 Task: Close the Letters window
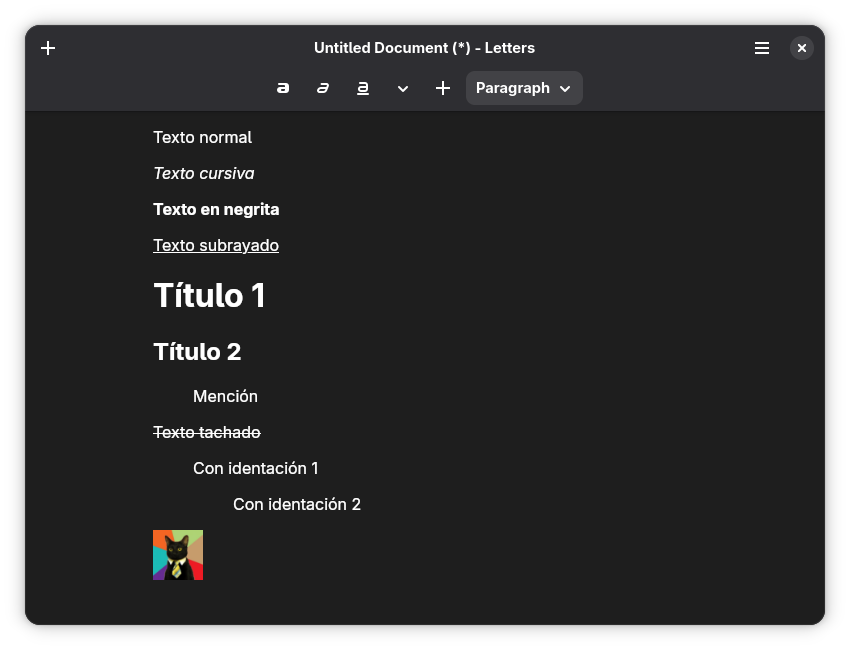pyautogui.click(x=802, y=48)
